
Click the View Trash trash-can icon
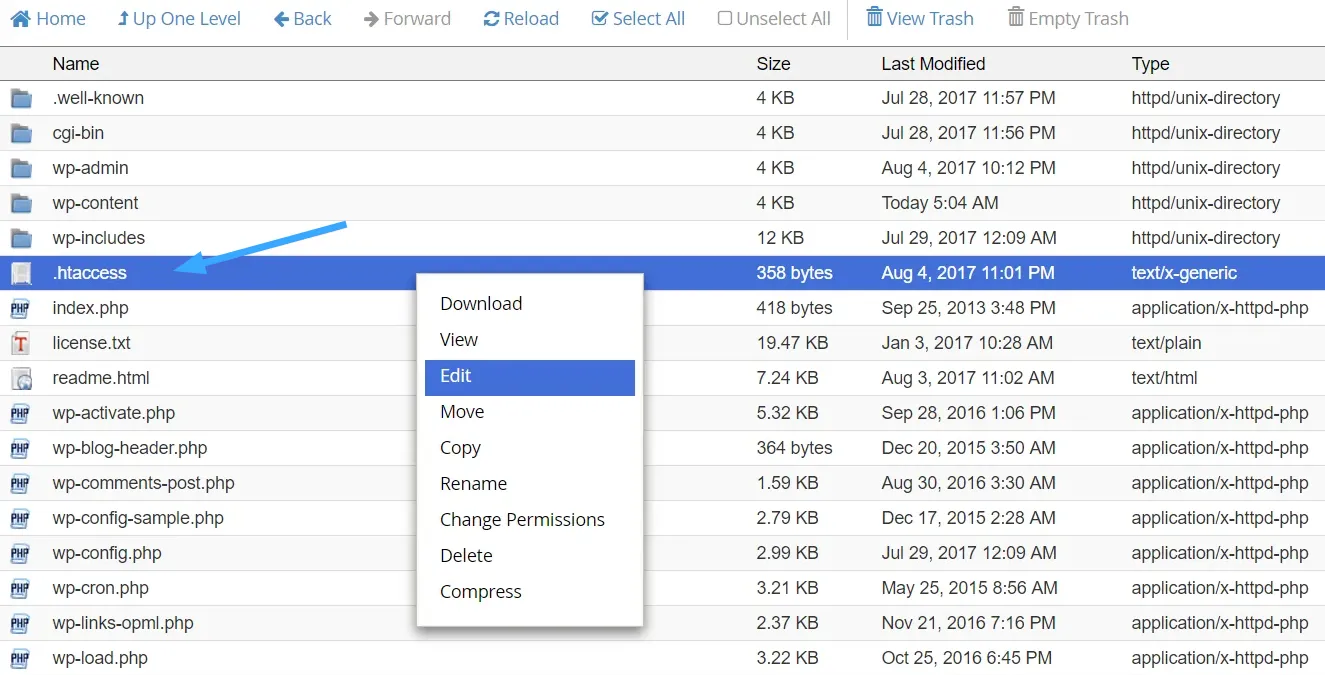click(x=875, y=17)
